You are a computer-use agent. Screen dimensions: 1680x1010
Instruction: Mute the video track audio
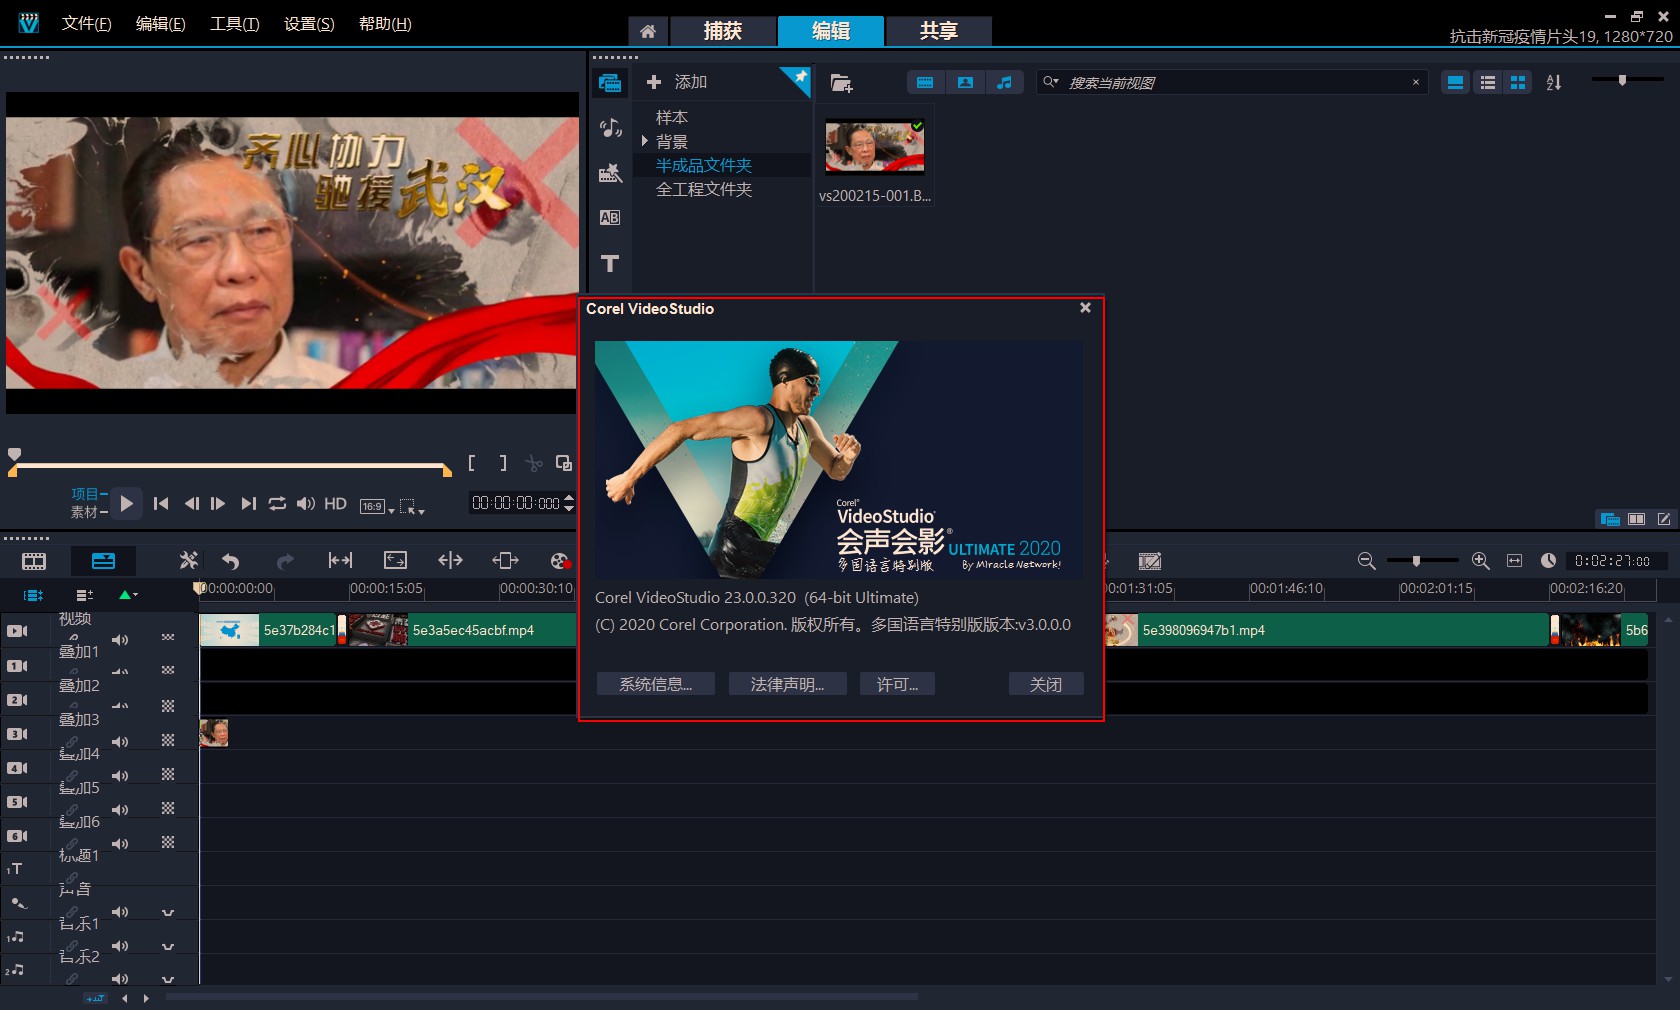pos(120,640)
